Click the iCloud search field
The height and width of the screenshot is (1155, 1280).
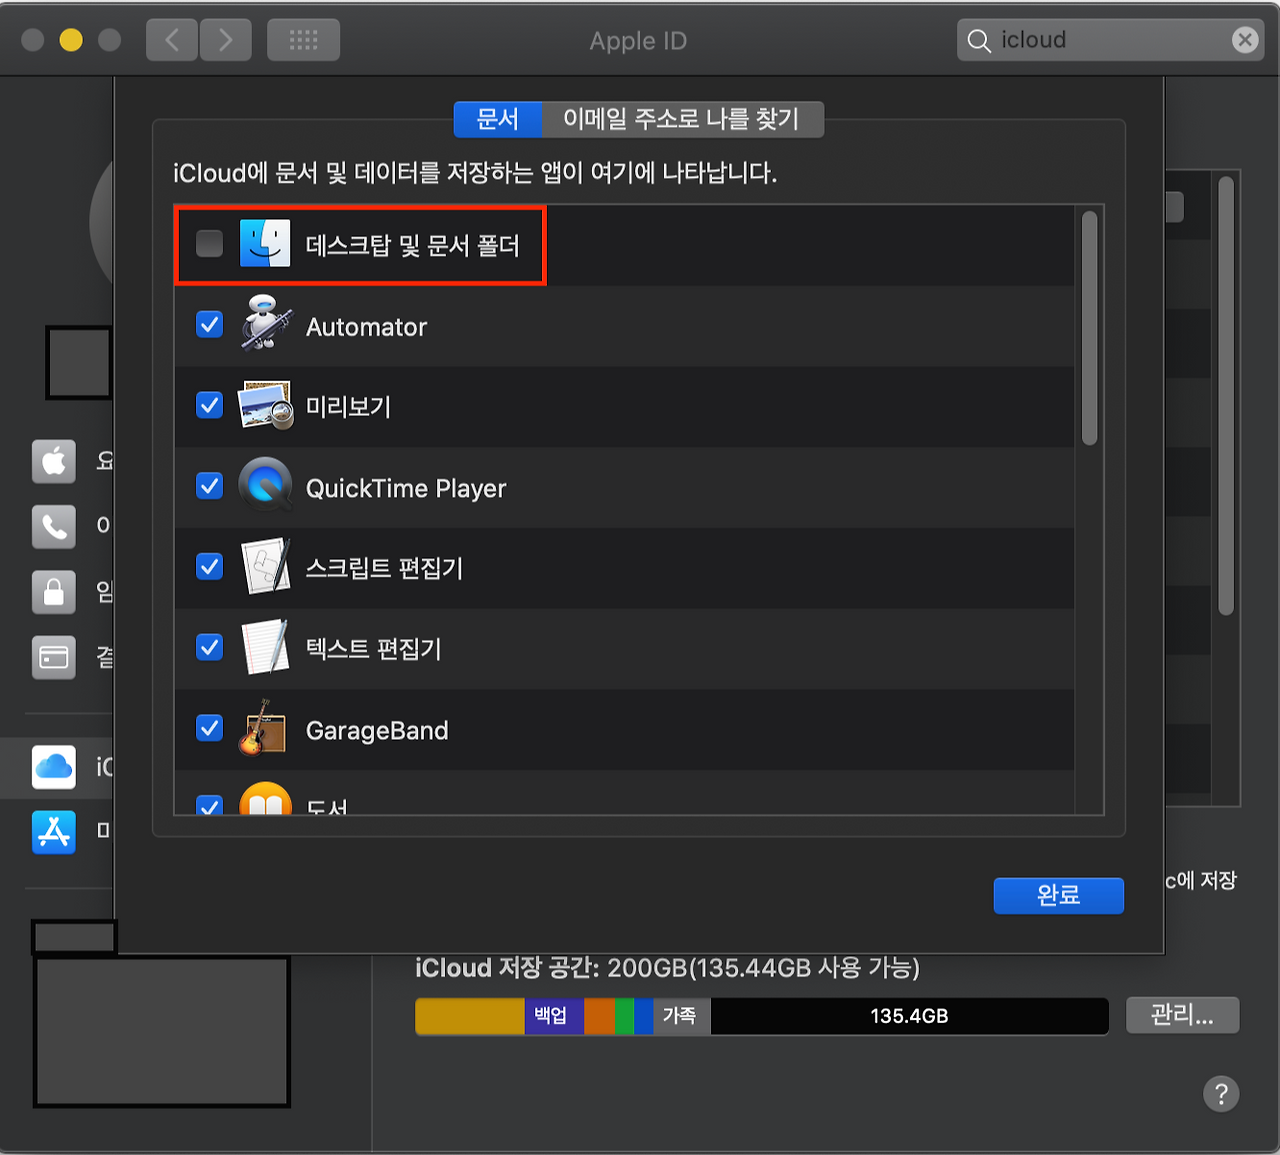point(1110,40)
